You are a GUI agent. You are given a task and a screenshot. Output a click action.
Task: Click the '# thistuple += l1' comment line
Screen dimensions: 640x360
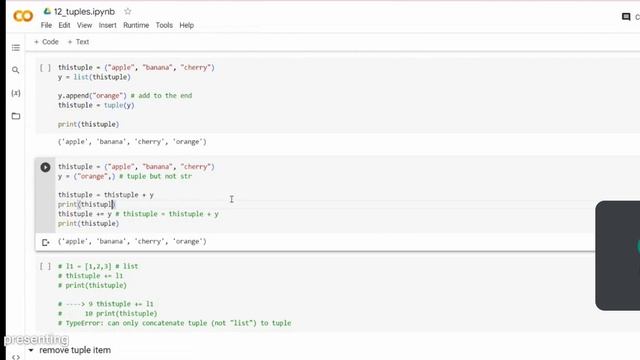[90, 276]
